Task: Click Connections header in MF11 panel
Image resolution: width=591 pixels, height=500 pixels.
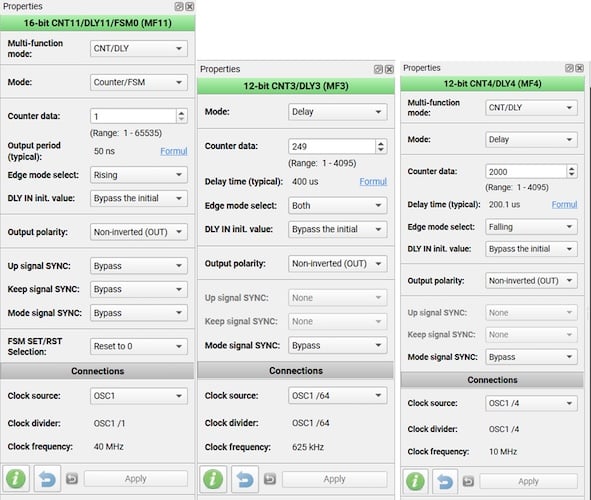Action: pyautogui.click(x=97, y=371)
